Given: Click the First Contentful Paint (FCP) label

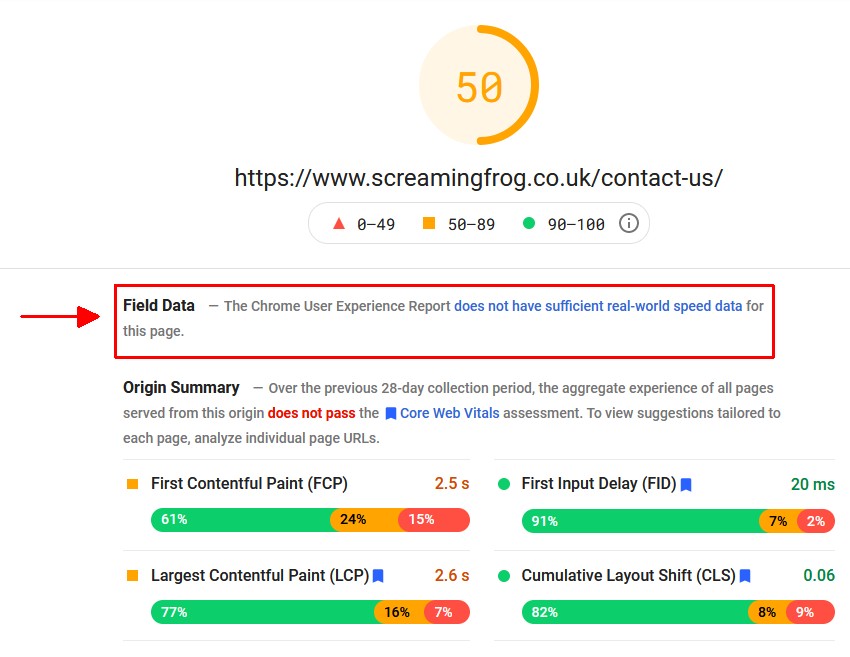Looking at the screenshot, I should 249,484.
